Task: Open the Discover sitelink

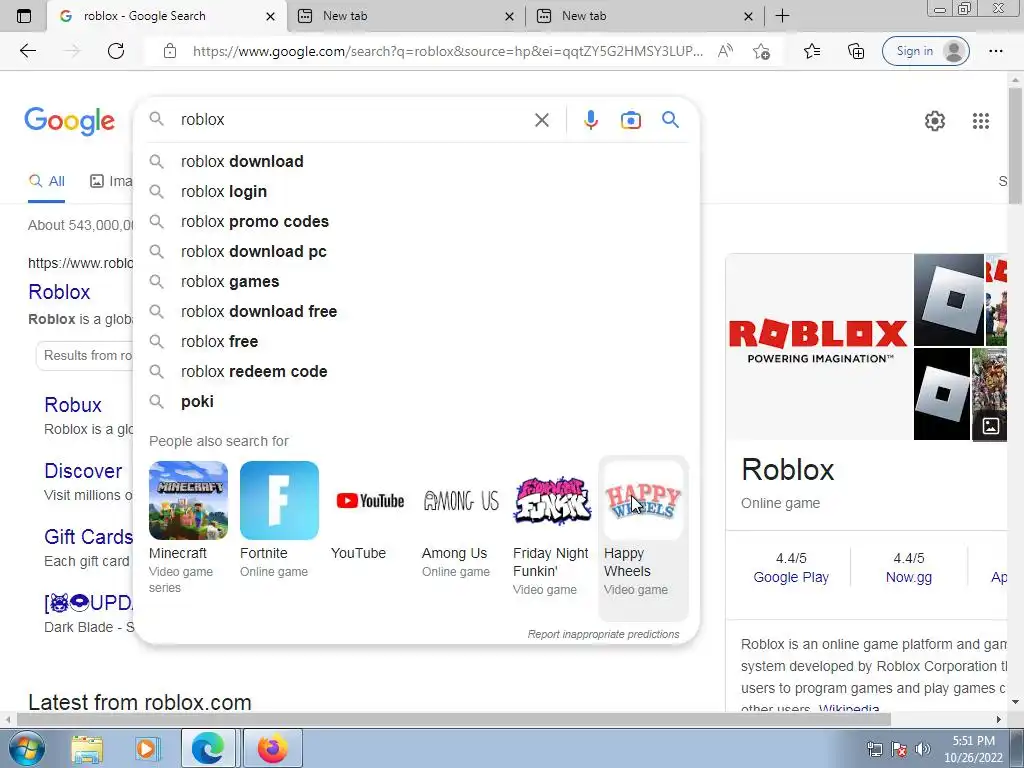Action: click(x=83, y=471)
